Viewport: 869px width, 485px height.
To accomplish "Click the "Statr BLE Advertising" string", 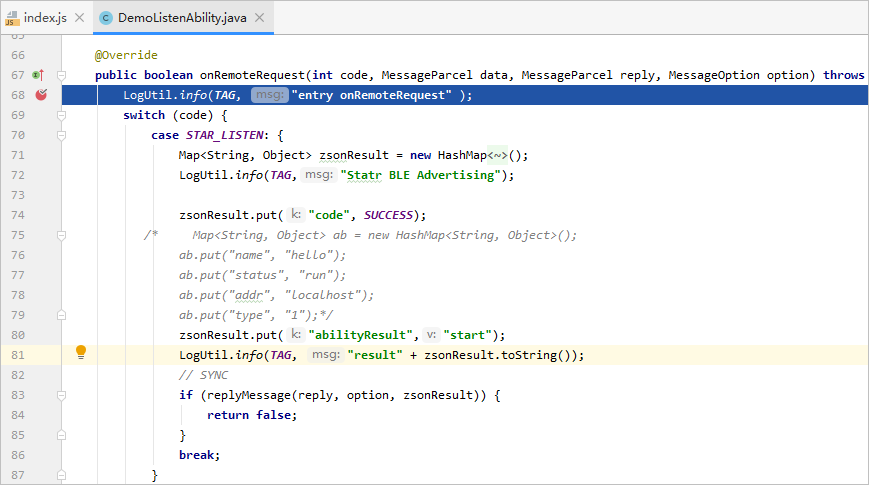I will pos(421,175).
